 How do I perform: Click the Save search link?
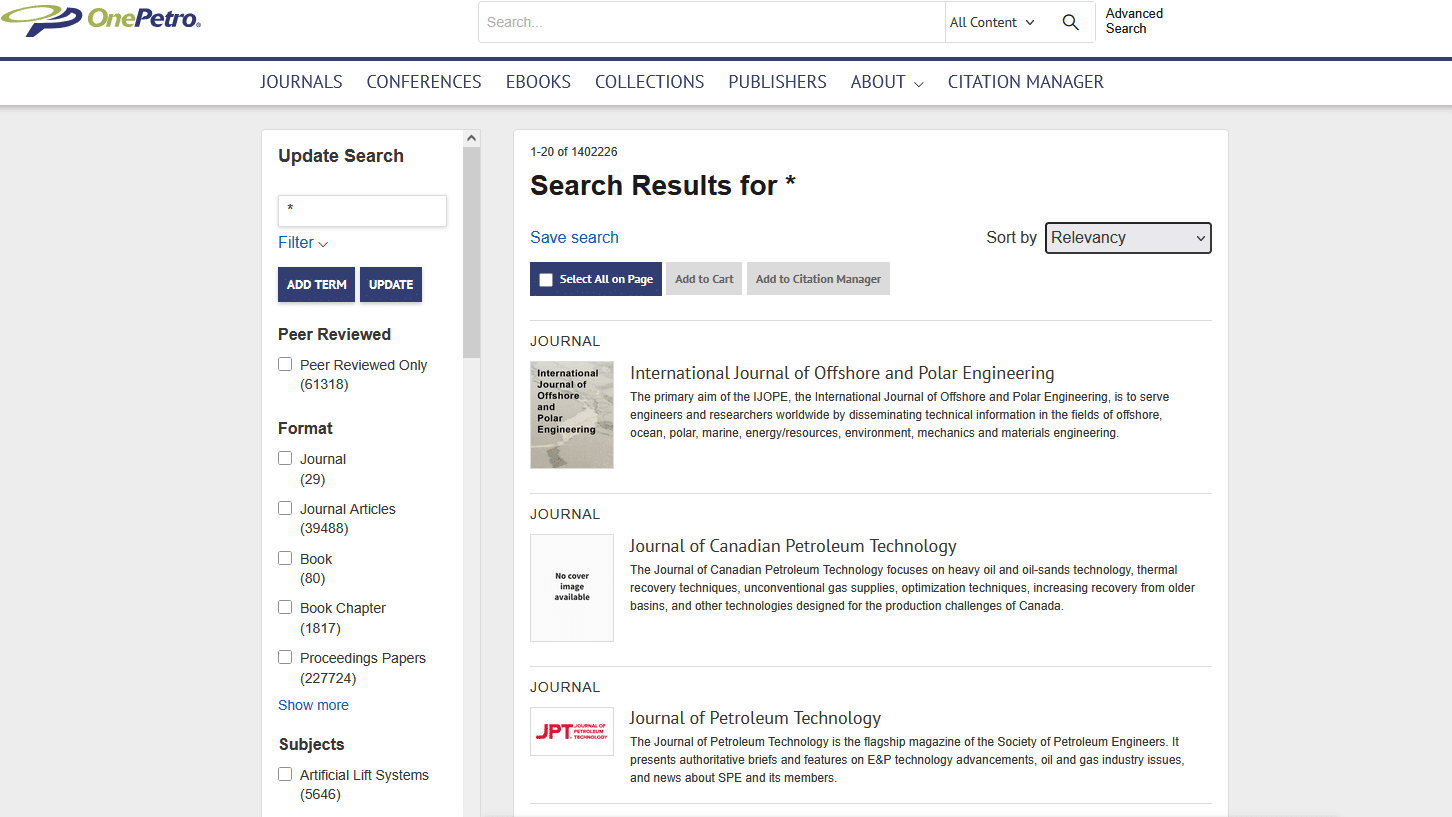[574, 238]
